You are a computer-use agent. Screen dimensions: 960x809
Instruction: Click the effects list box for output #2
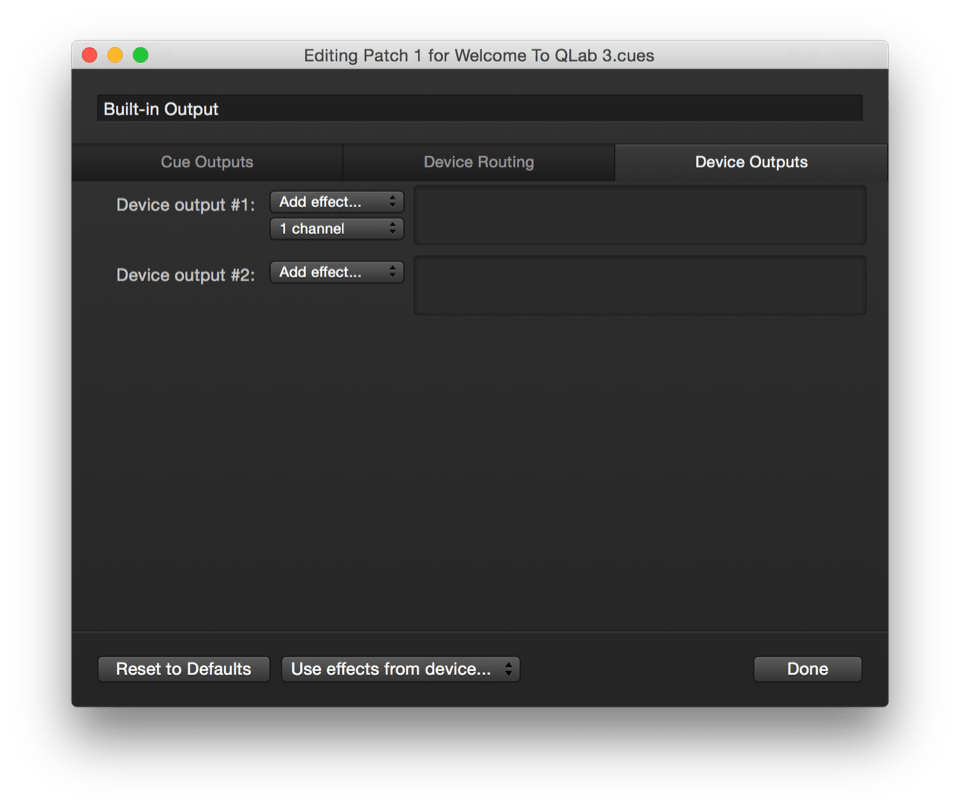click(640, 285)
